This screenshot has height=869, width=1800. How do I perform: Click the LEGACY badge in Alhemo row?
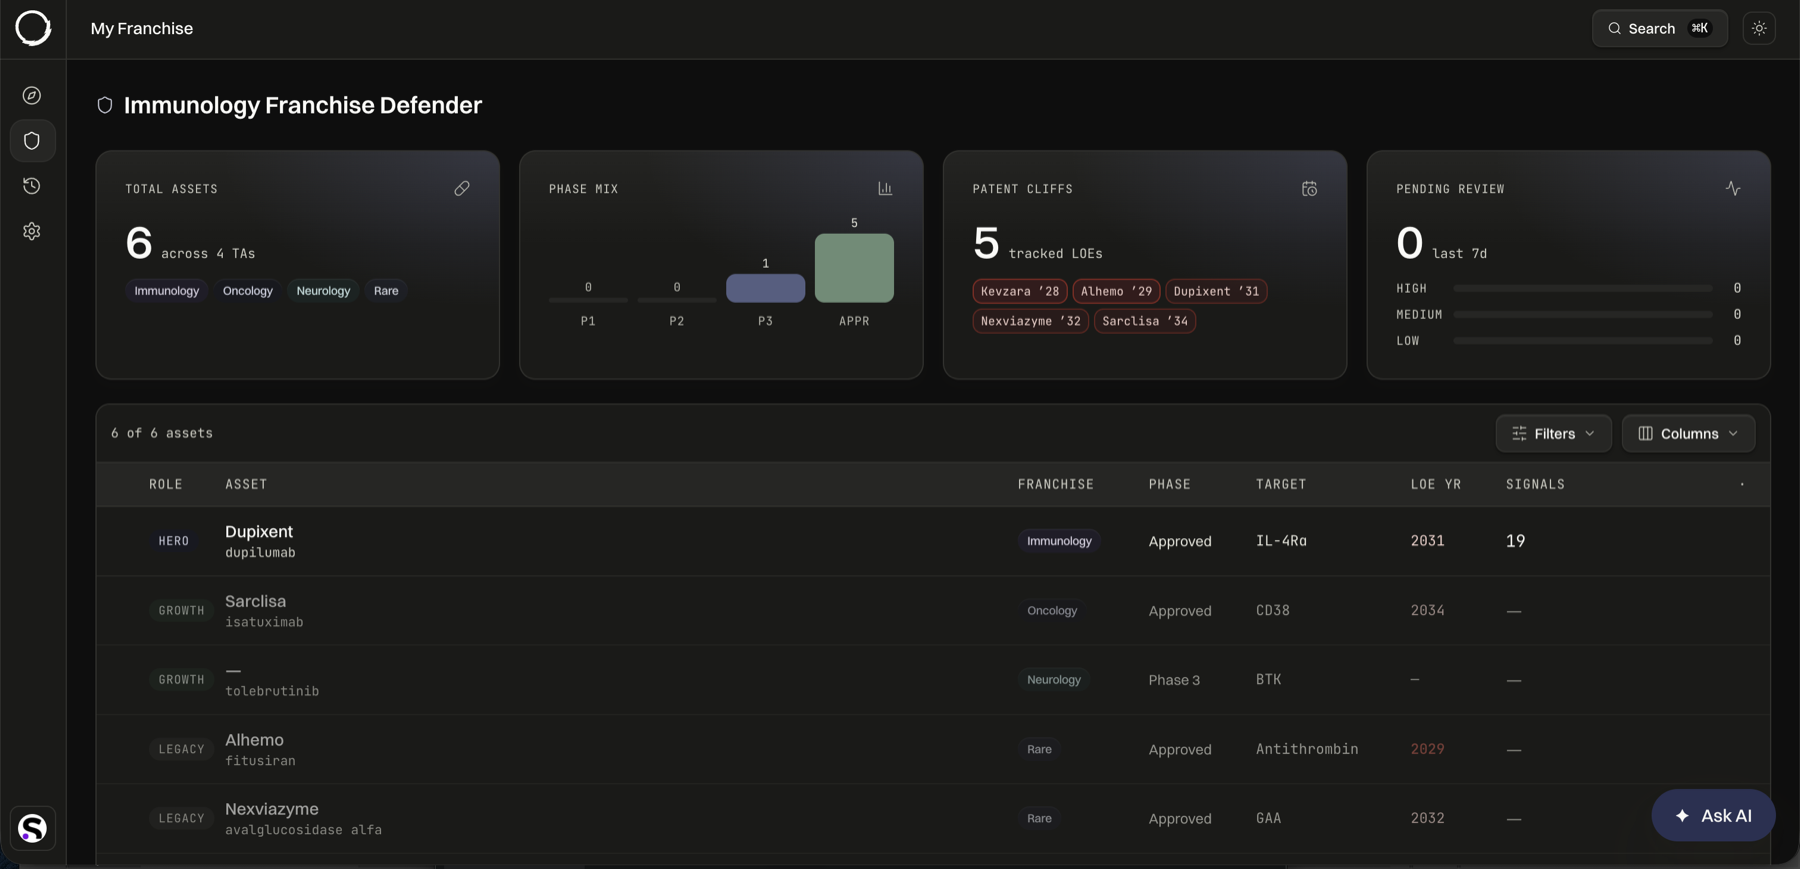pyautogui.click(x=181, y=749)
